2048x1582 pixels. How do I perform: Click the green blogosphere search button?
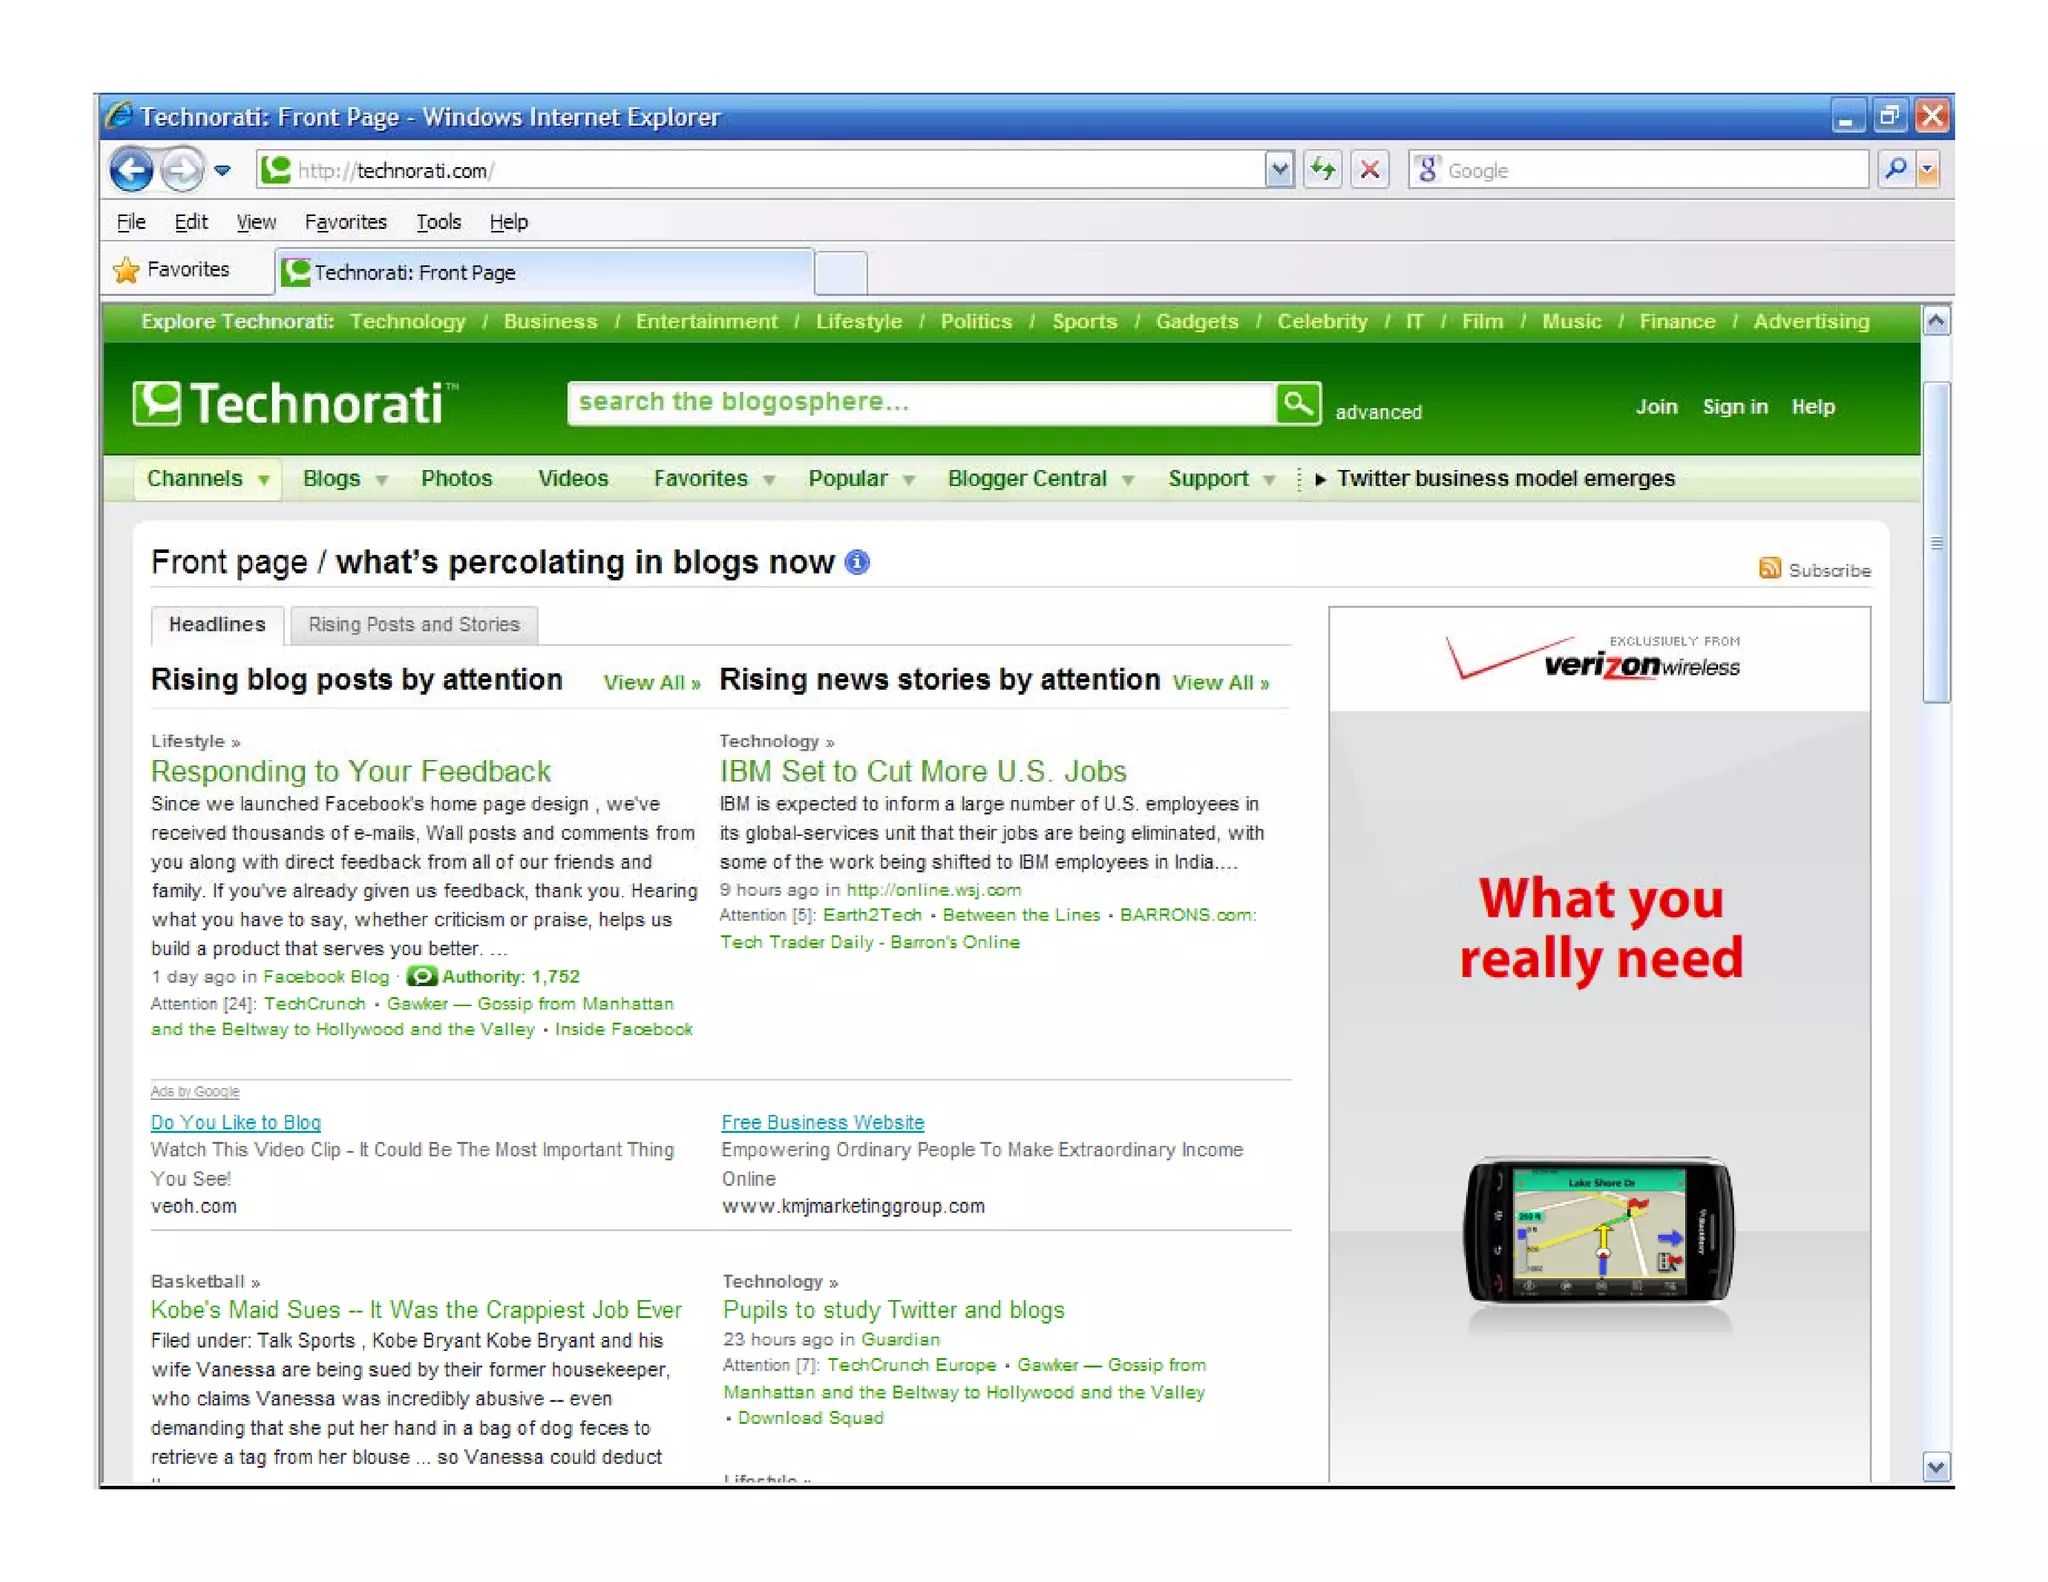click(1298, 403)
